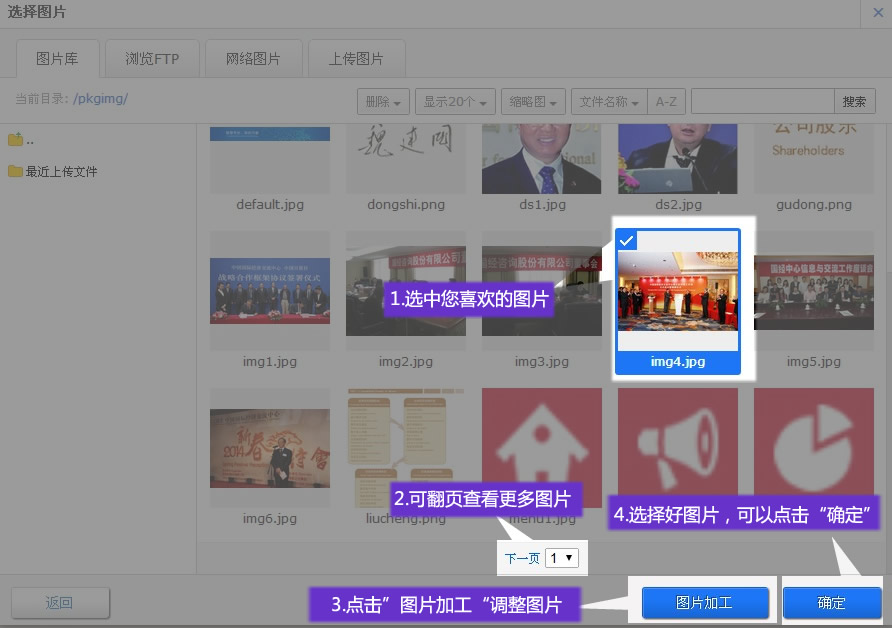Click the search input field

(x=763, y=102)
